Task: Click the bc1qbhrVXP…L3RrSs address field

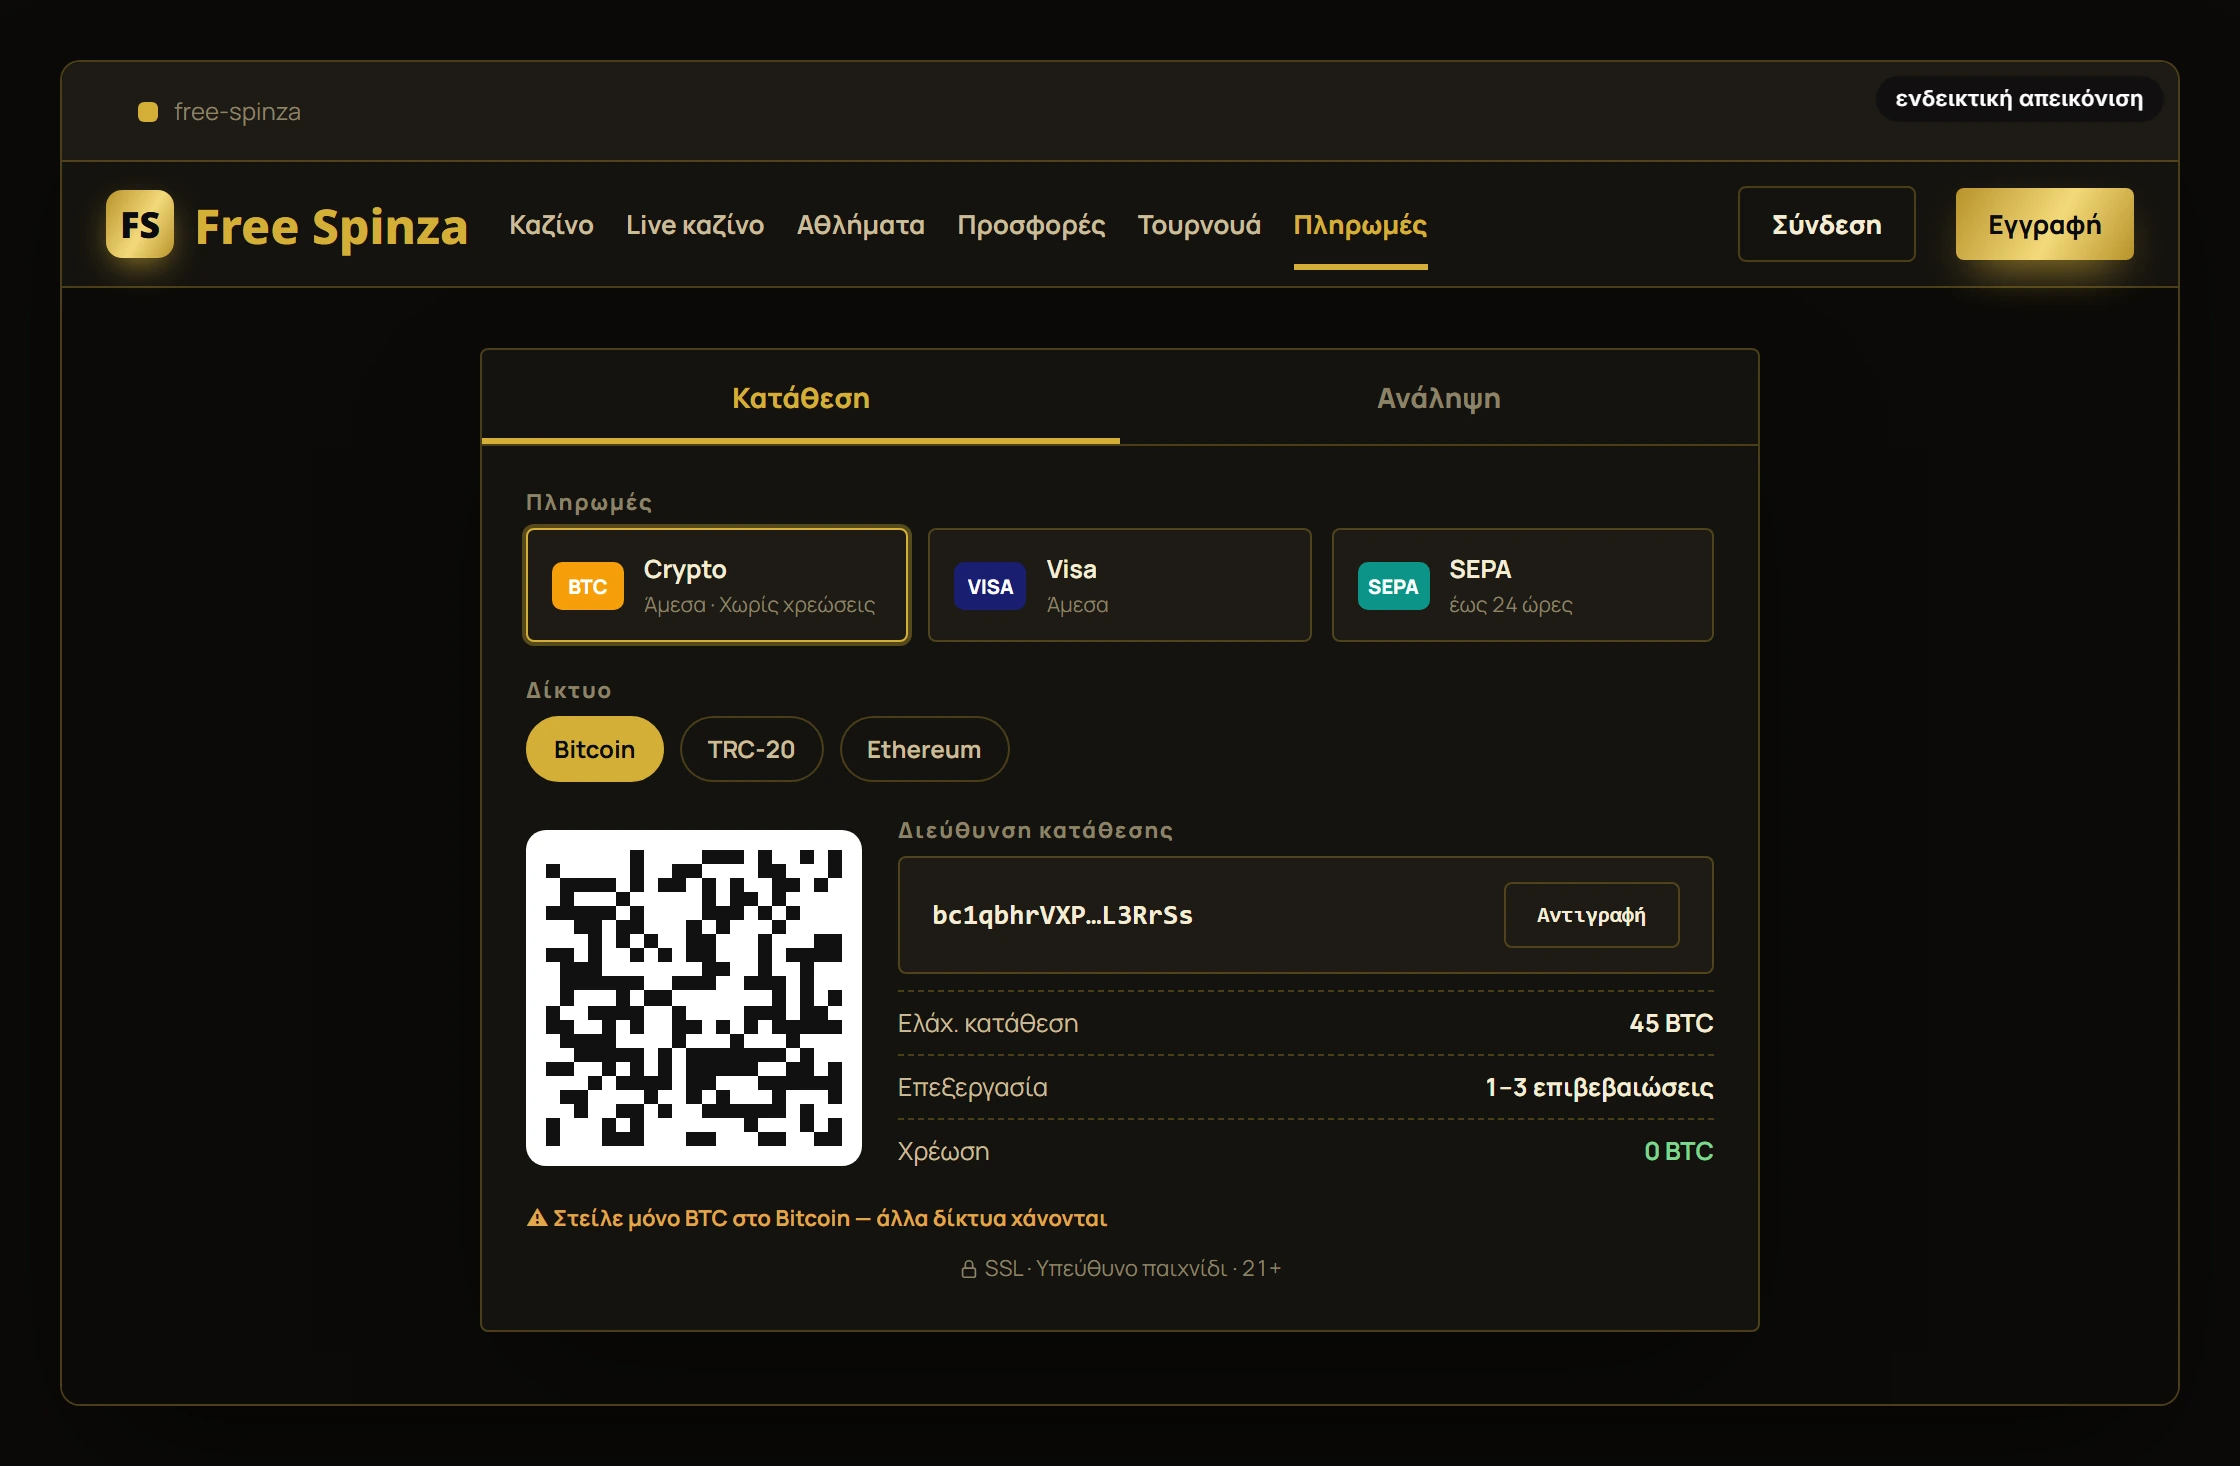Action: coord(1305,915)
